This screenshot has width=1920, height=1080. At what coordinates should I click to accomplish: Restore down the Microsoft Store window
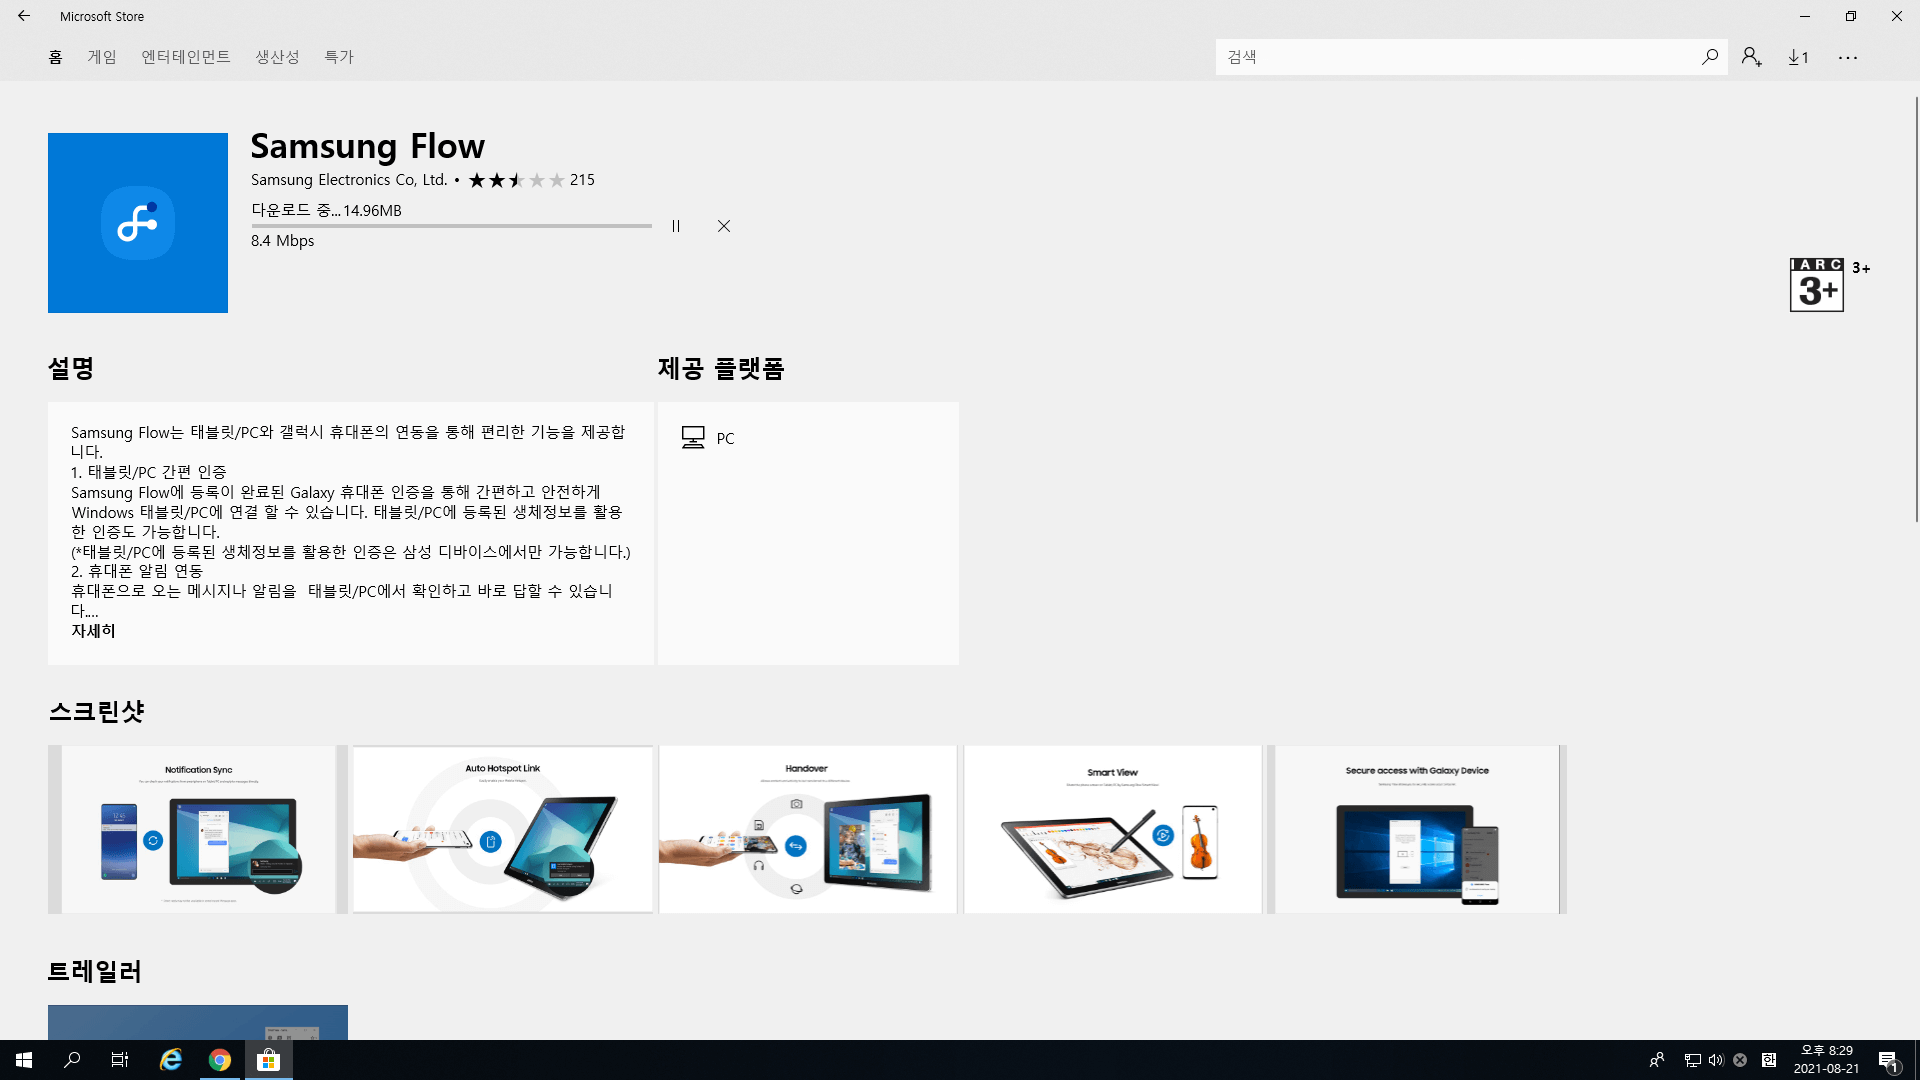[1851, 16]
